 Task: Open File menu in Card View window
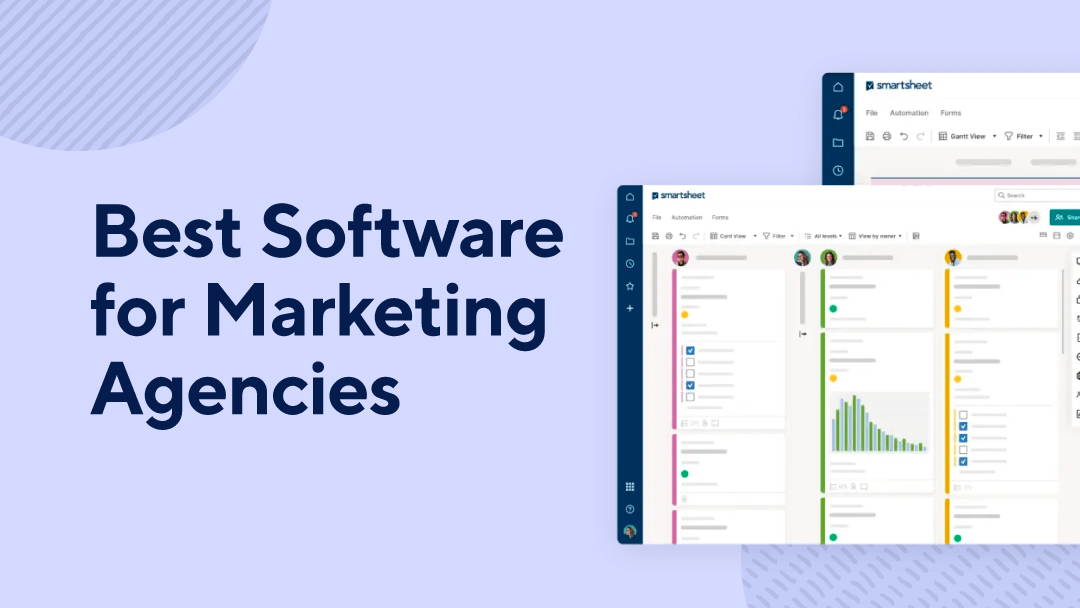click(657, 218)
